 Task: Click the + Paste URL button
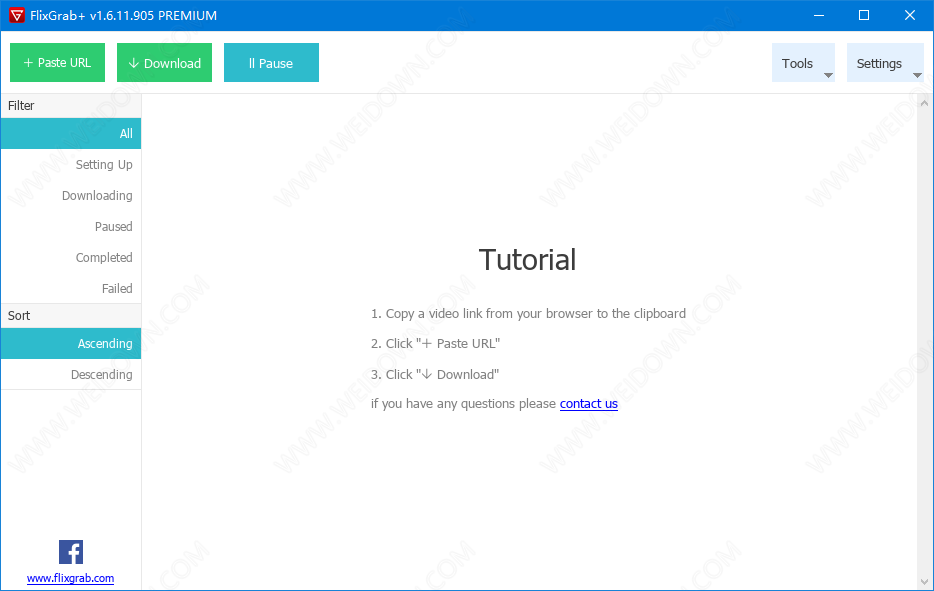click(x=57, y=63)
